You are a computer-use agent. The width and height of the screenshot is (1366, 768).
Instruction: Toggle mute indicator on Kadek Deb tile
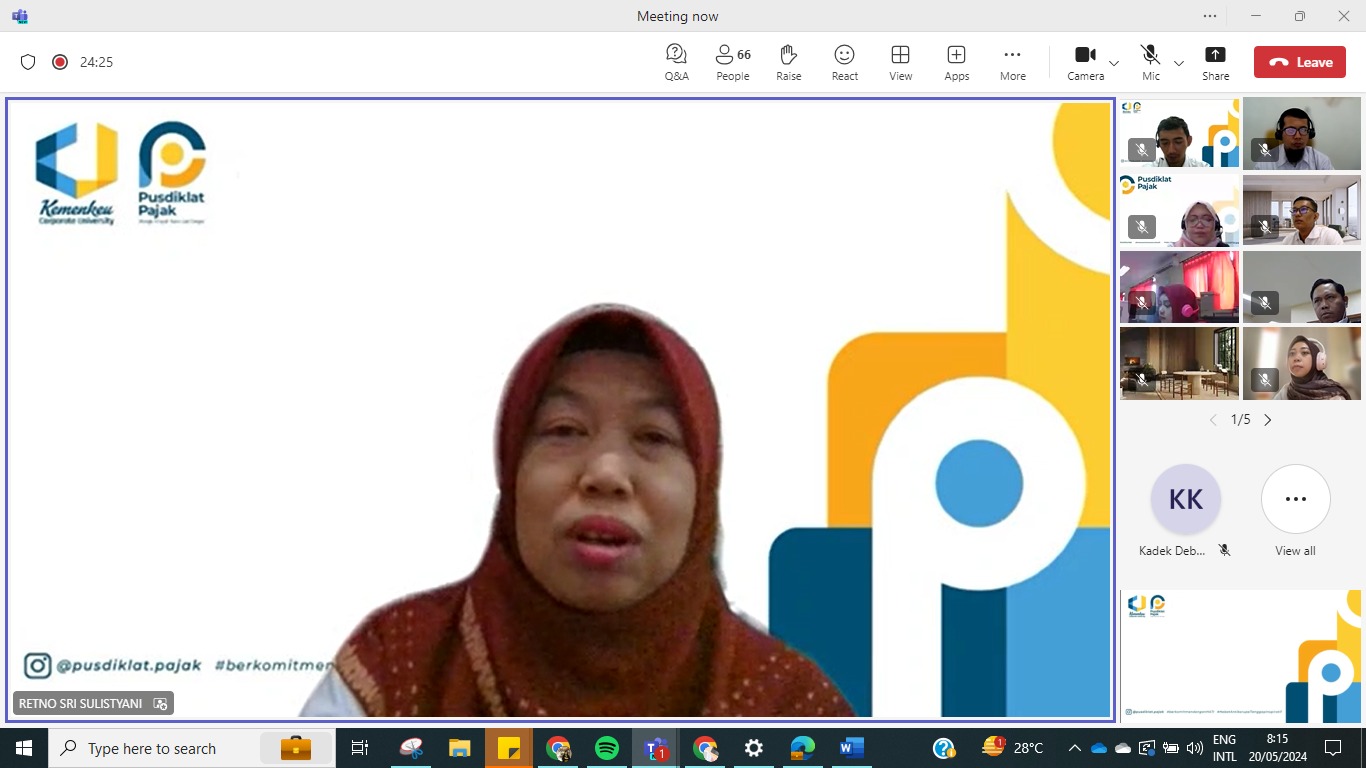[x=1224, y=550]
